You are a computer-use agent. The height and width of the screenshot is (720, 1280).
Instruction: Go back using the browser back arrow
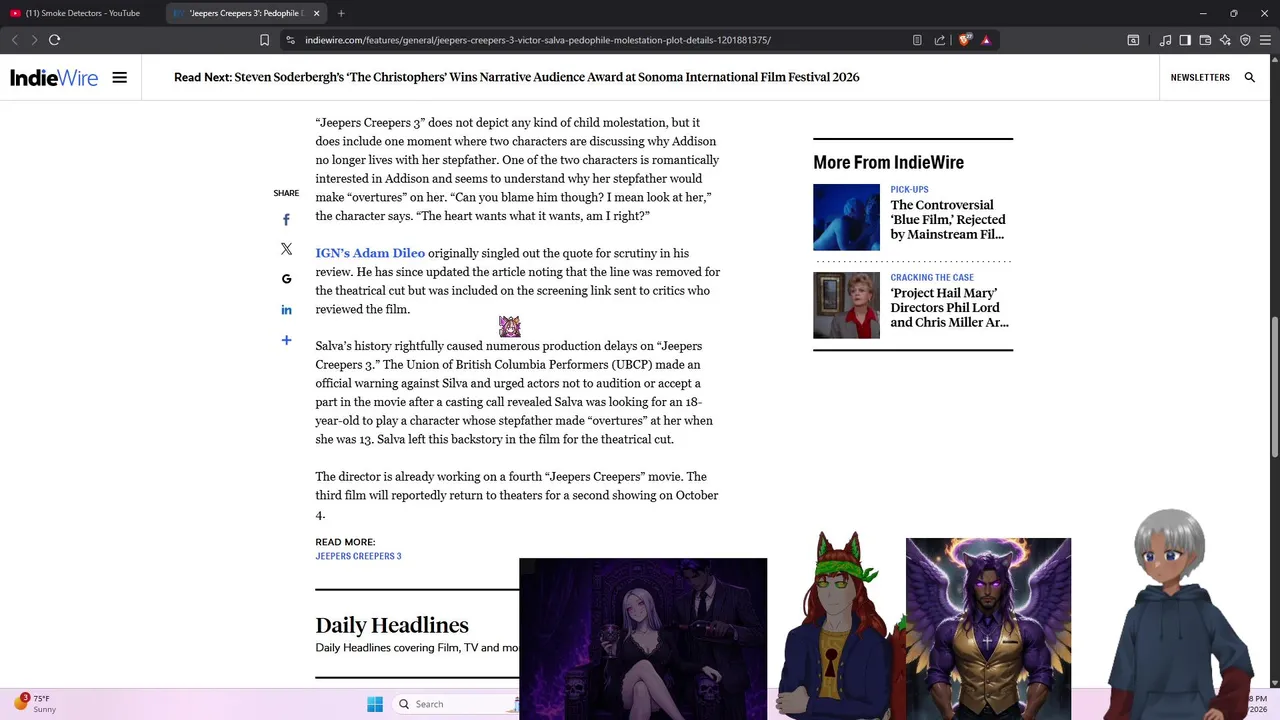pyautogui.click(x=14, y=40)
